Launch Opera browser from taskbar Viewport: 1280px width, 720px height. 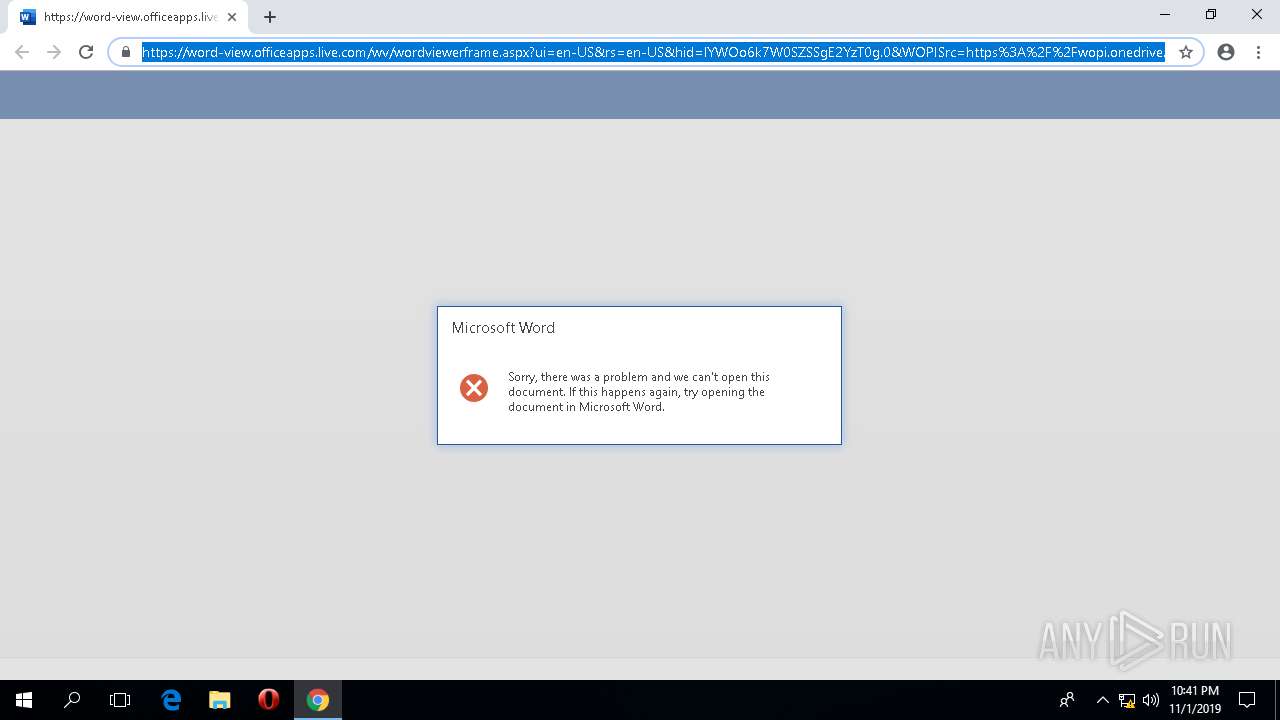tap(268, 700)
